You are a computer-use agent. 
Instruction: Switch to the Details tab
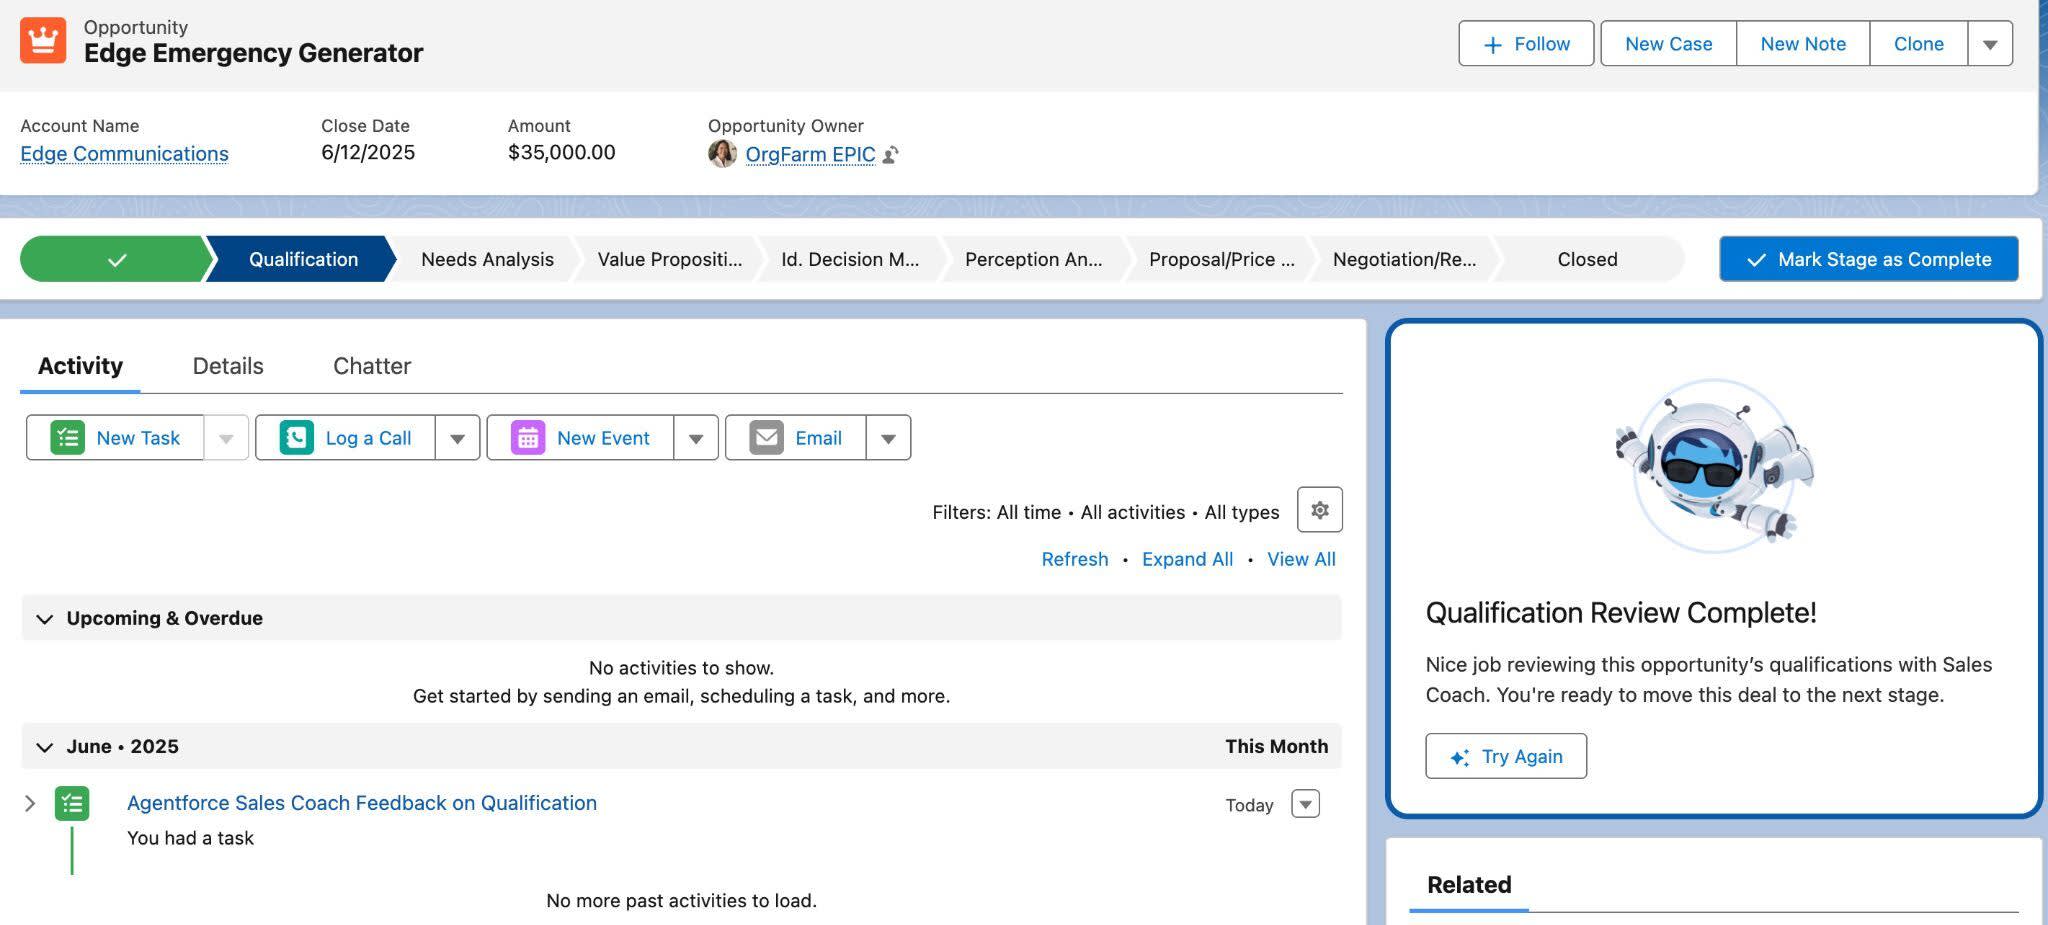[x=228, y=366]
